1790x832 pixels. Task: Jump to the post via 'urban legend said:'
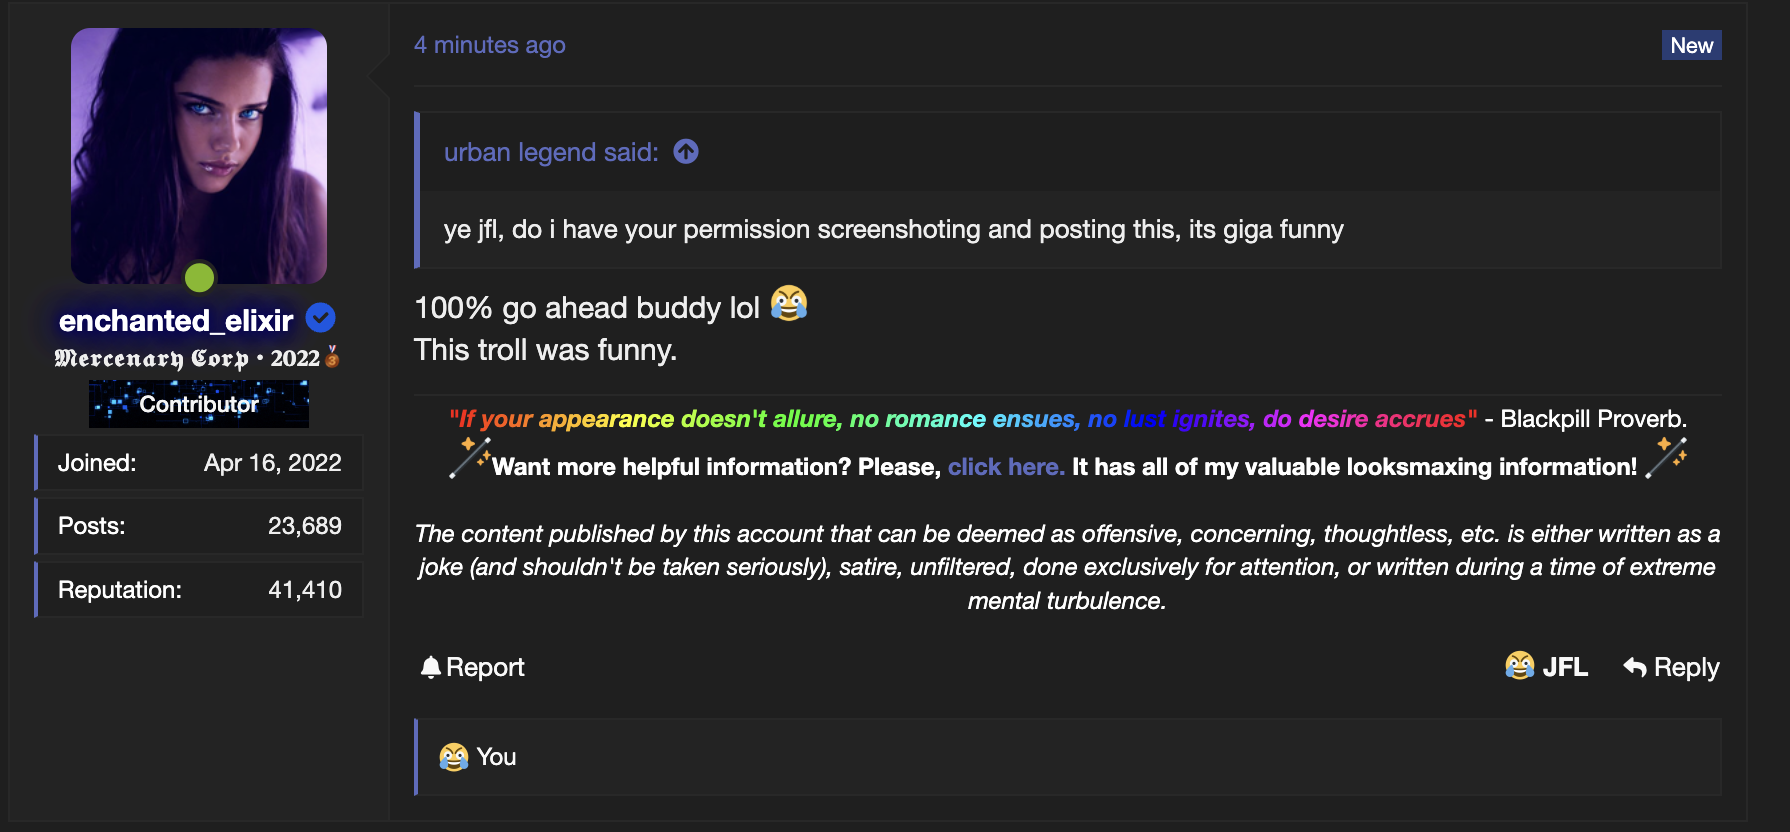coord(551,152)
